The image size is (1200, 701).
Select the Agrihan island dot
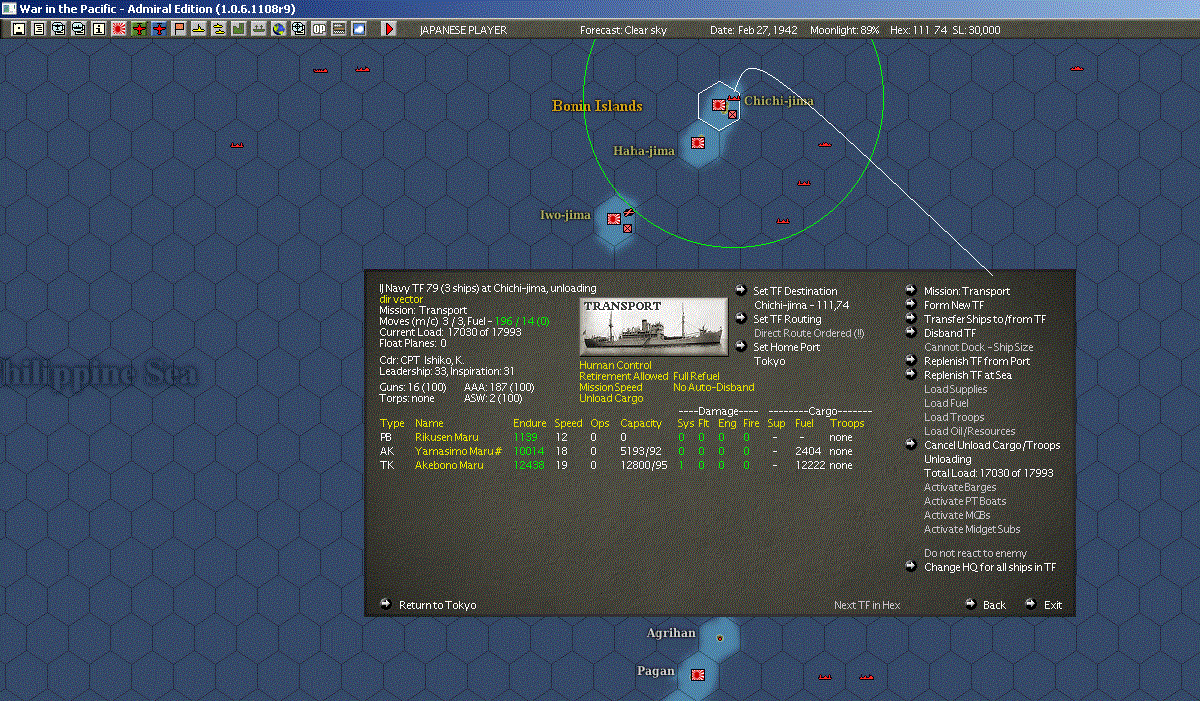(x=719, y=636)
